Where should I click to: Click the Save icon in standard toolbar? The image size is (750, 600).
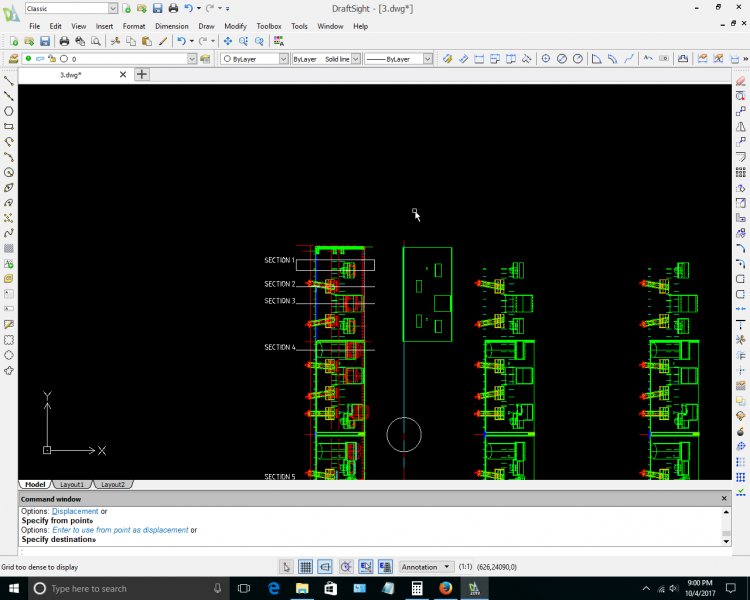[45, 41]
